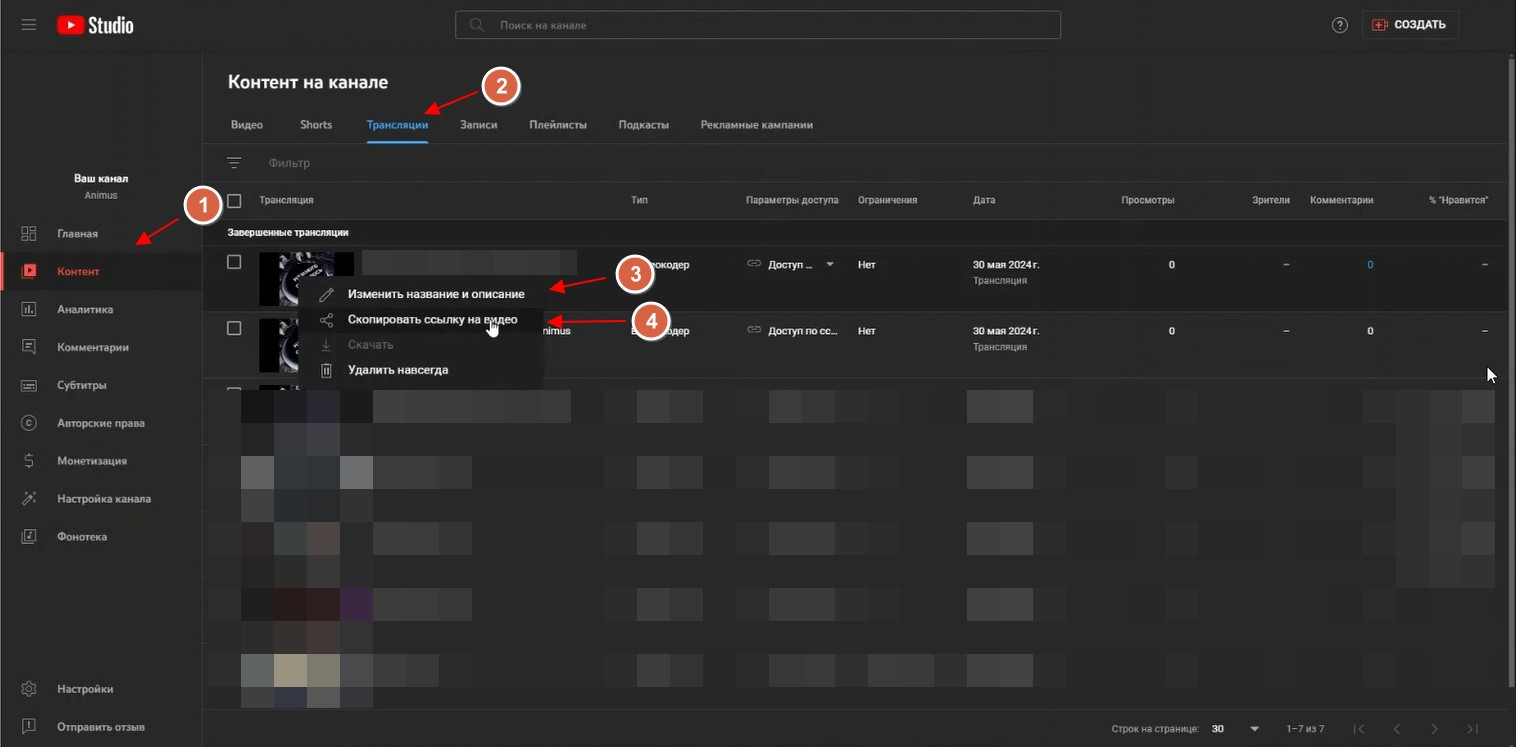Open Настройка канала in the sidebar
Screen dimensions: 1516x747
pos(104,499)
